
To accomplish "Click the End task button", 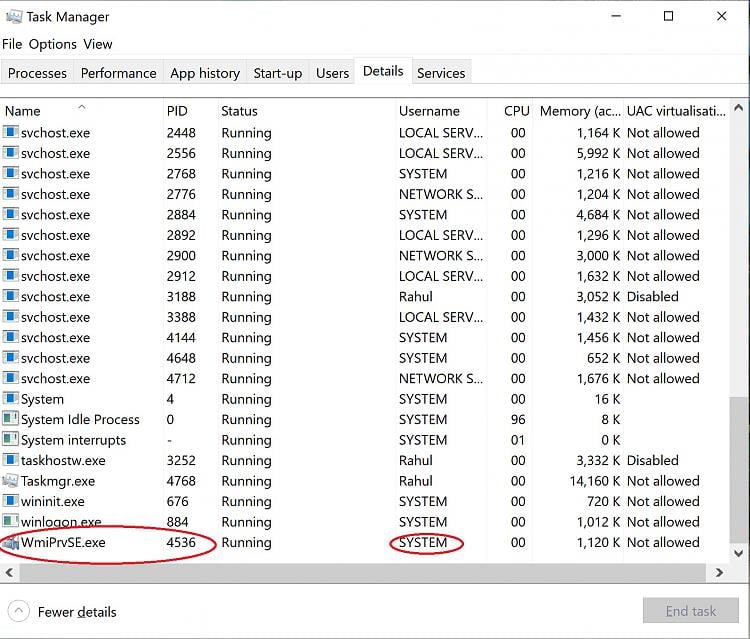I will (691, 611).
